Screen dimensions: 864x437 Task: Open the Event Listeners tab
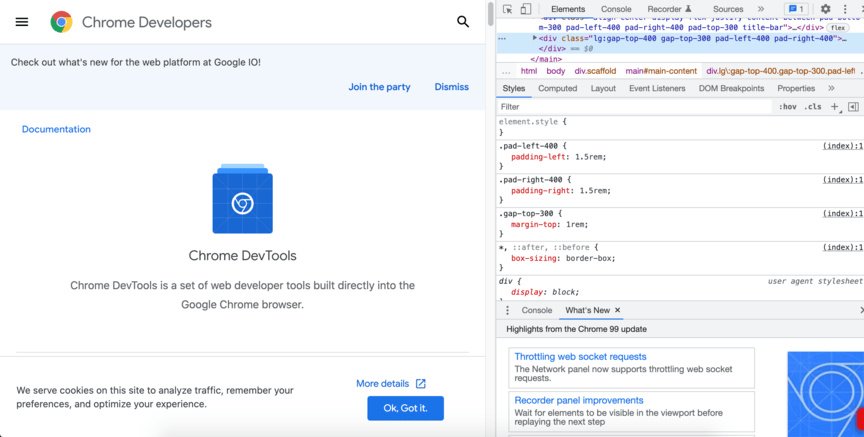(x=657, y=88)
